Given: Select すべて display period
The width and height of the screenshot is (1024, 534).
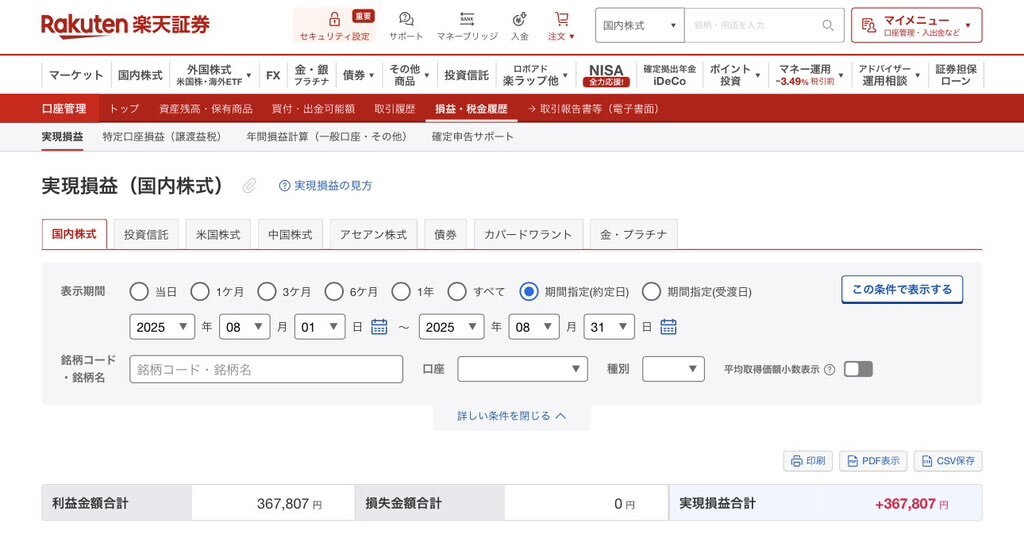Looking at the screenshot, I should coord(457,292).
